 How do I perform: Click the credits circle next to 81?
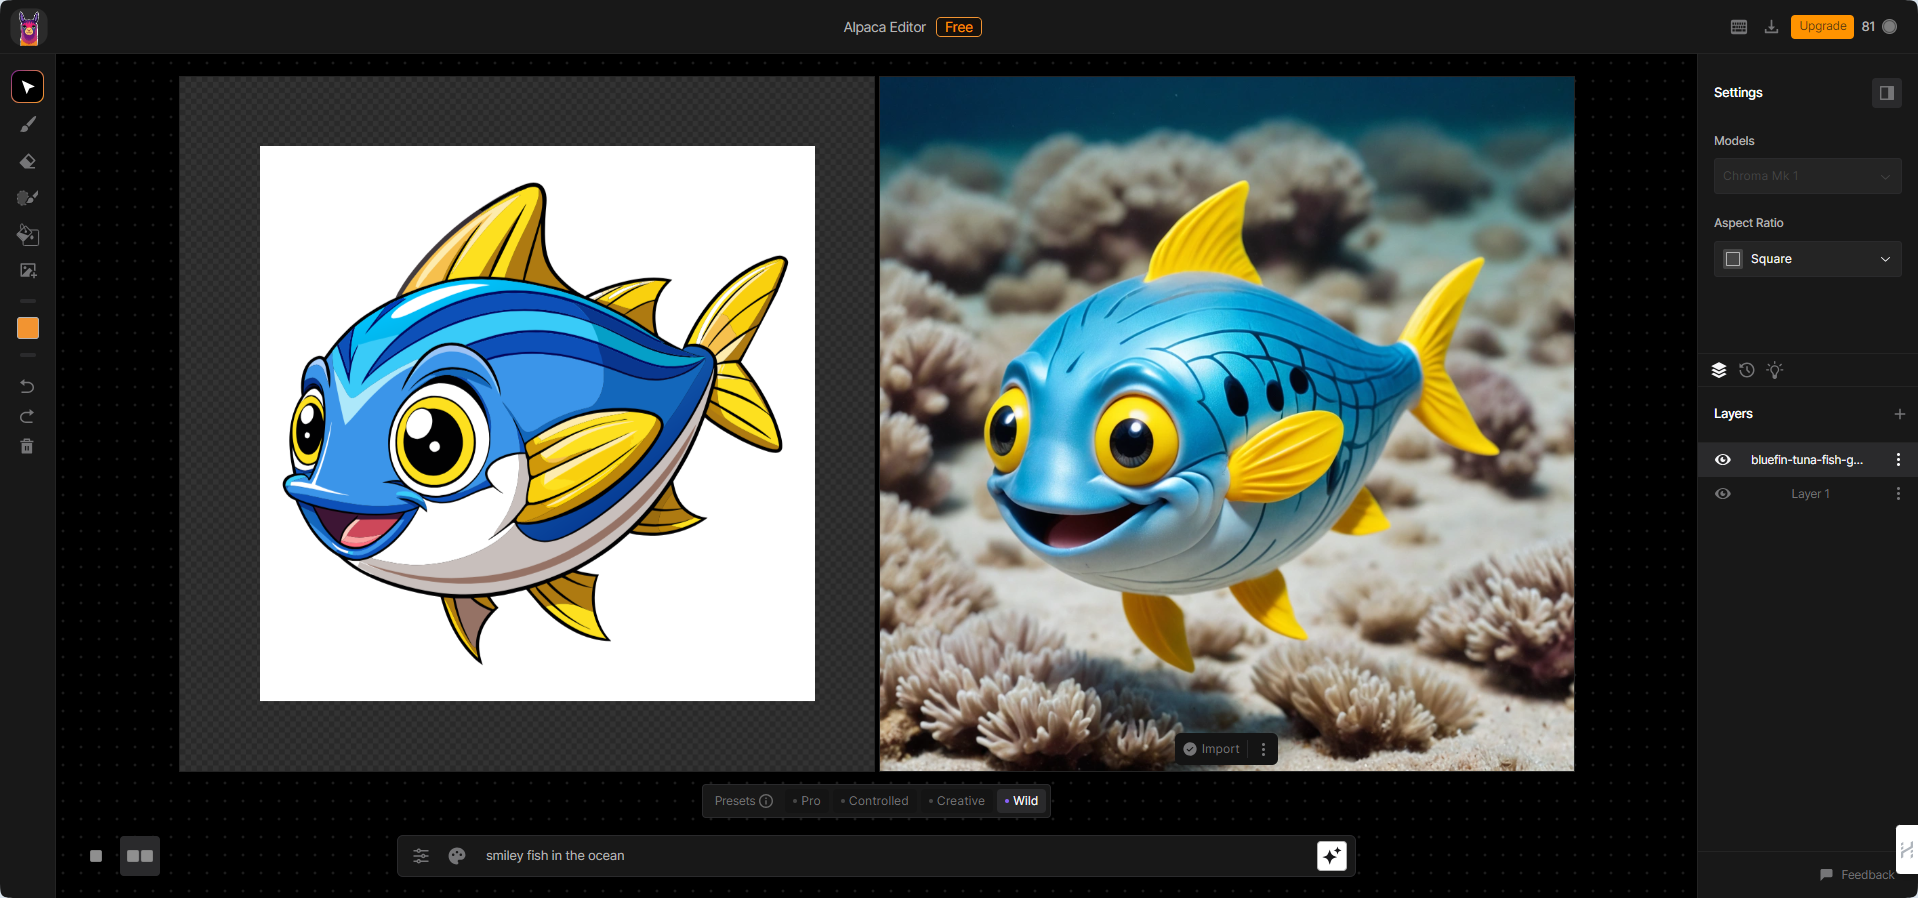1889,27
